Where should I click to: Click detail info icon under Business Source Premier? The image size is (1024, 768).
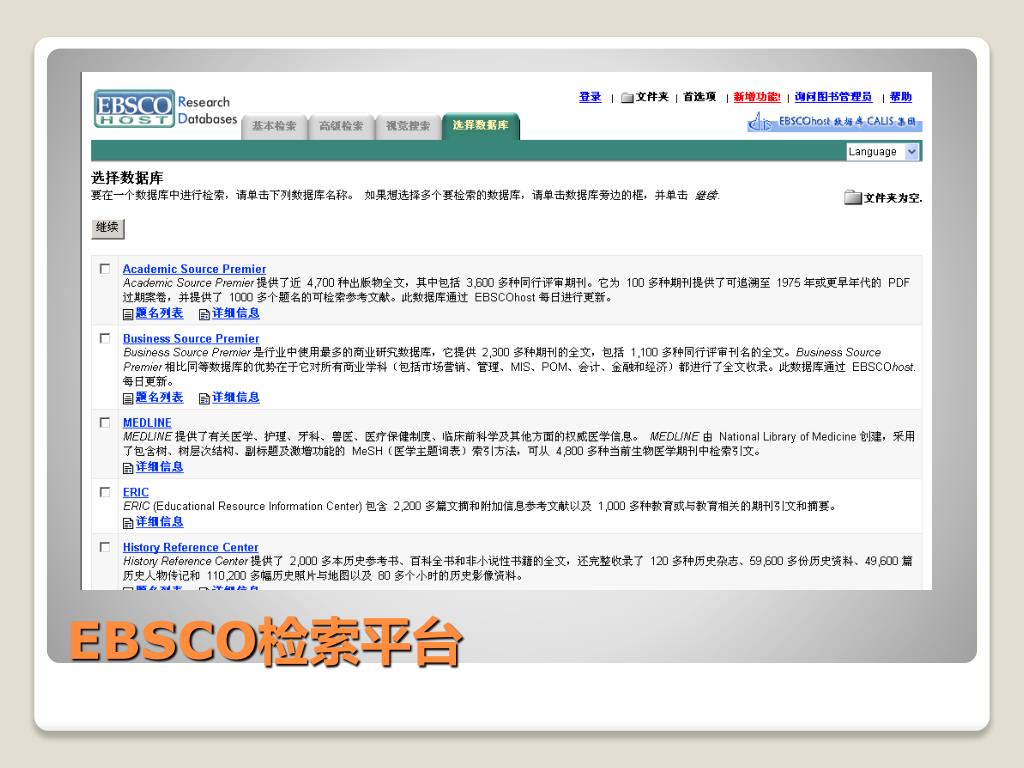pos(204,398)
